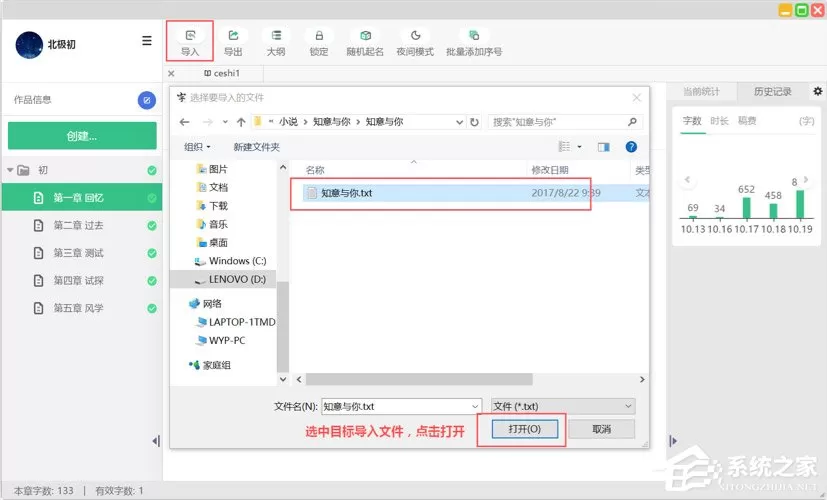Screen dimensions: 827x500
Task: Click the 随机起名 random name icon
Action: click(x=365, y=35)
